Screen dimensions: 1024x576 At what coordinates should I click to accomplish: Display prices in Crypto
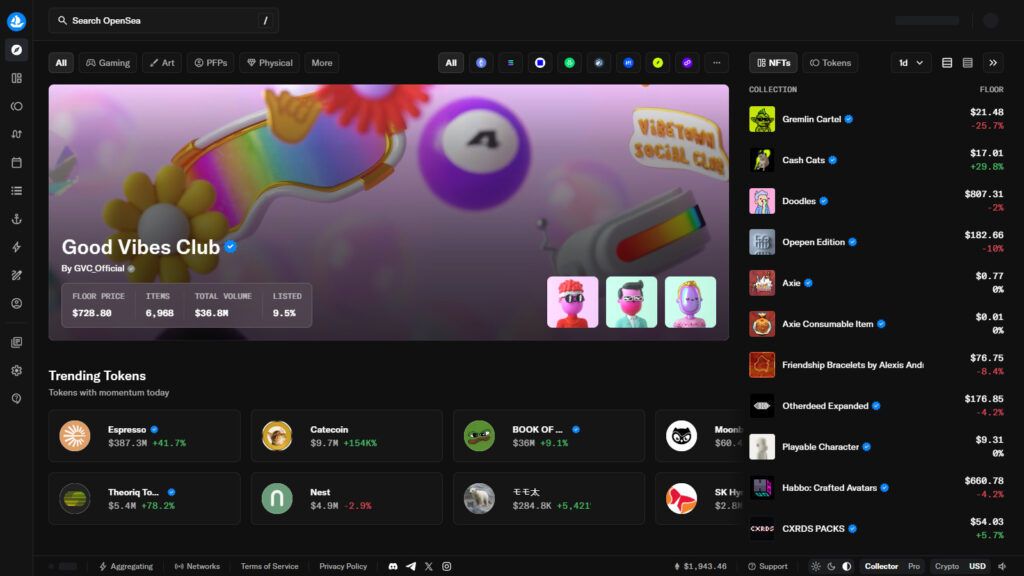[946, 566]
